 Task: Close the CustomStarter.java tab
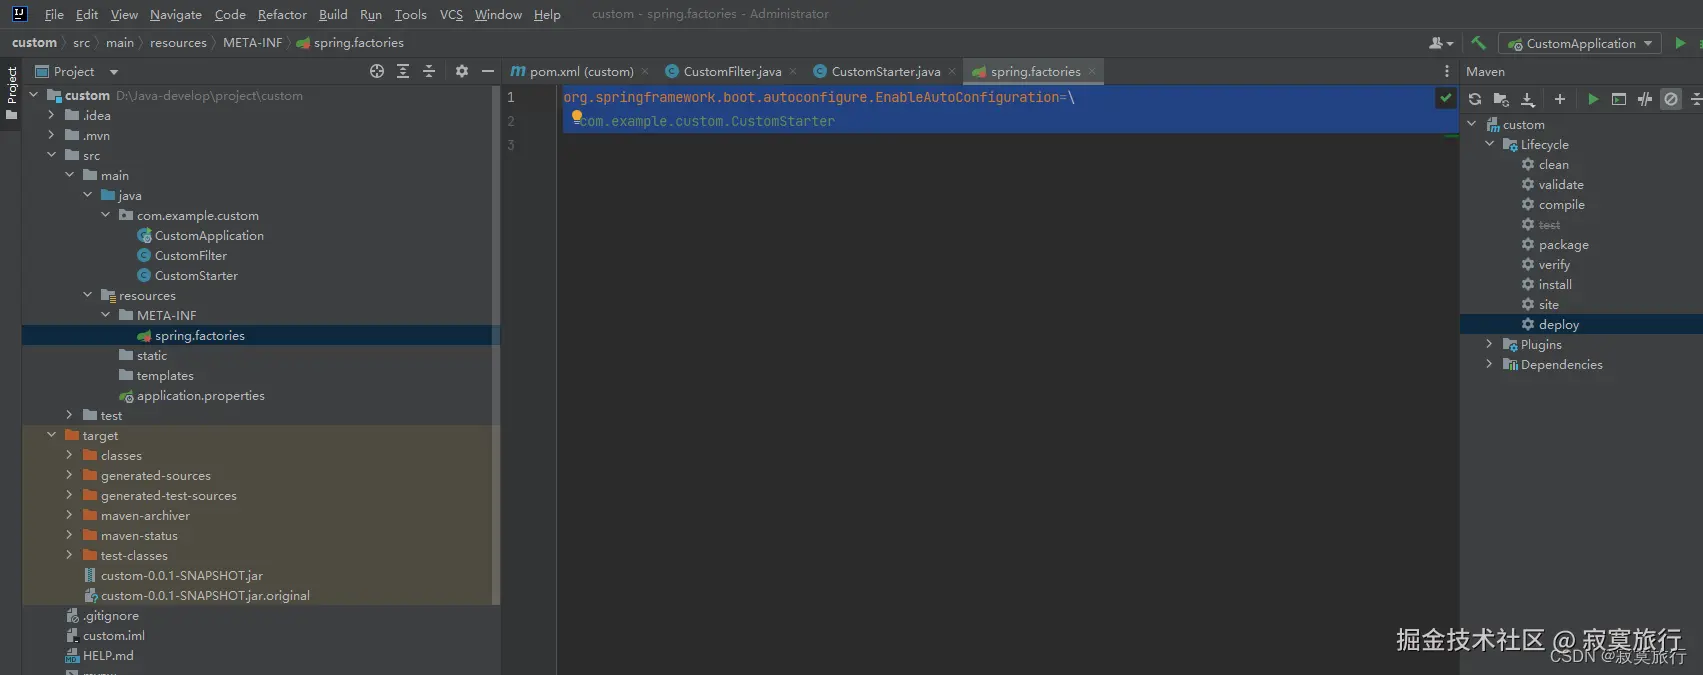pyautogui.click(x=952, y=71)
